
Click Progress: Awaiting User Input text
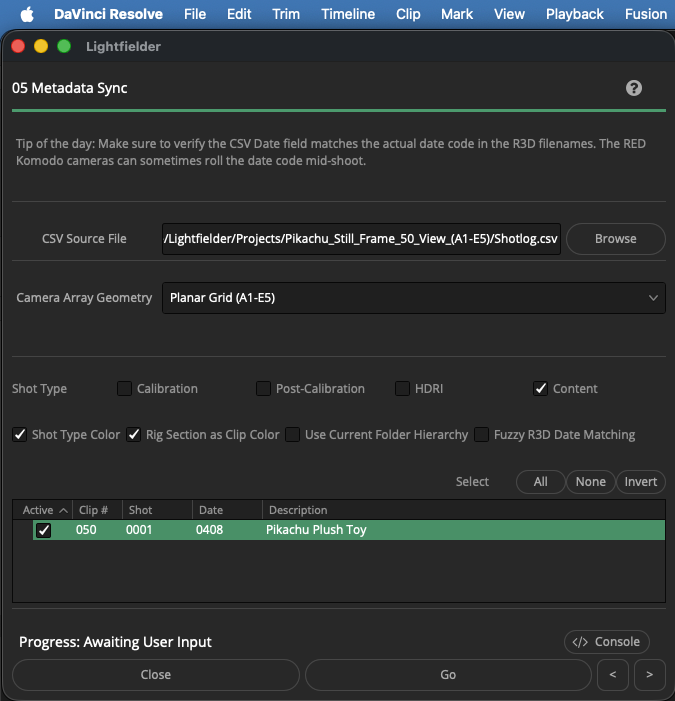[115, 642]
